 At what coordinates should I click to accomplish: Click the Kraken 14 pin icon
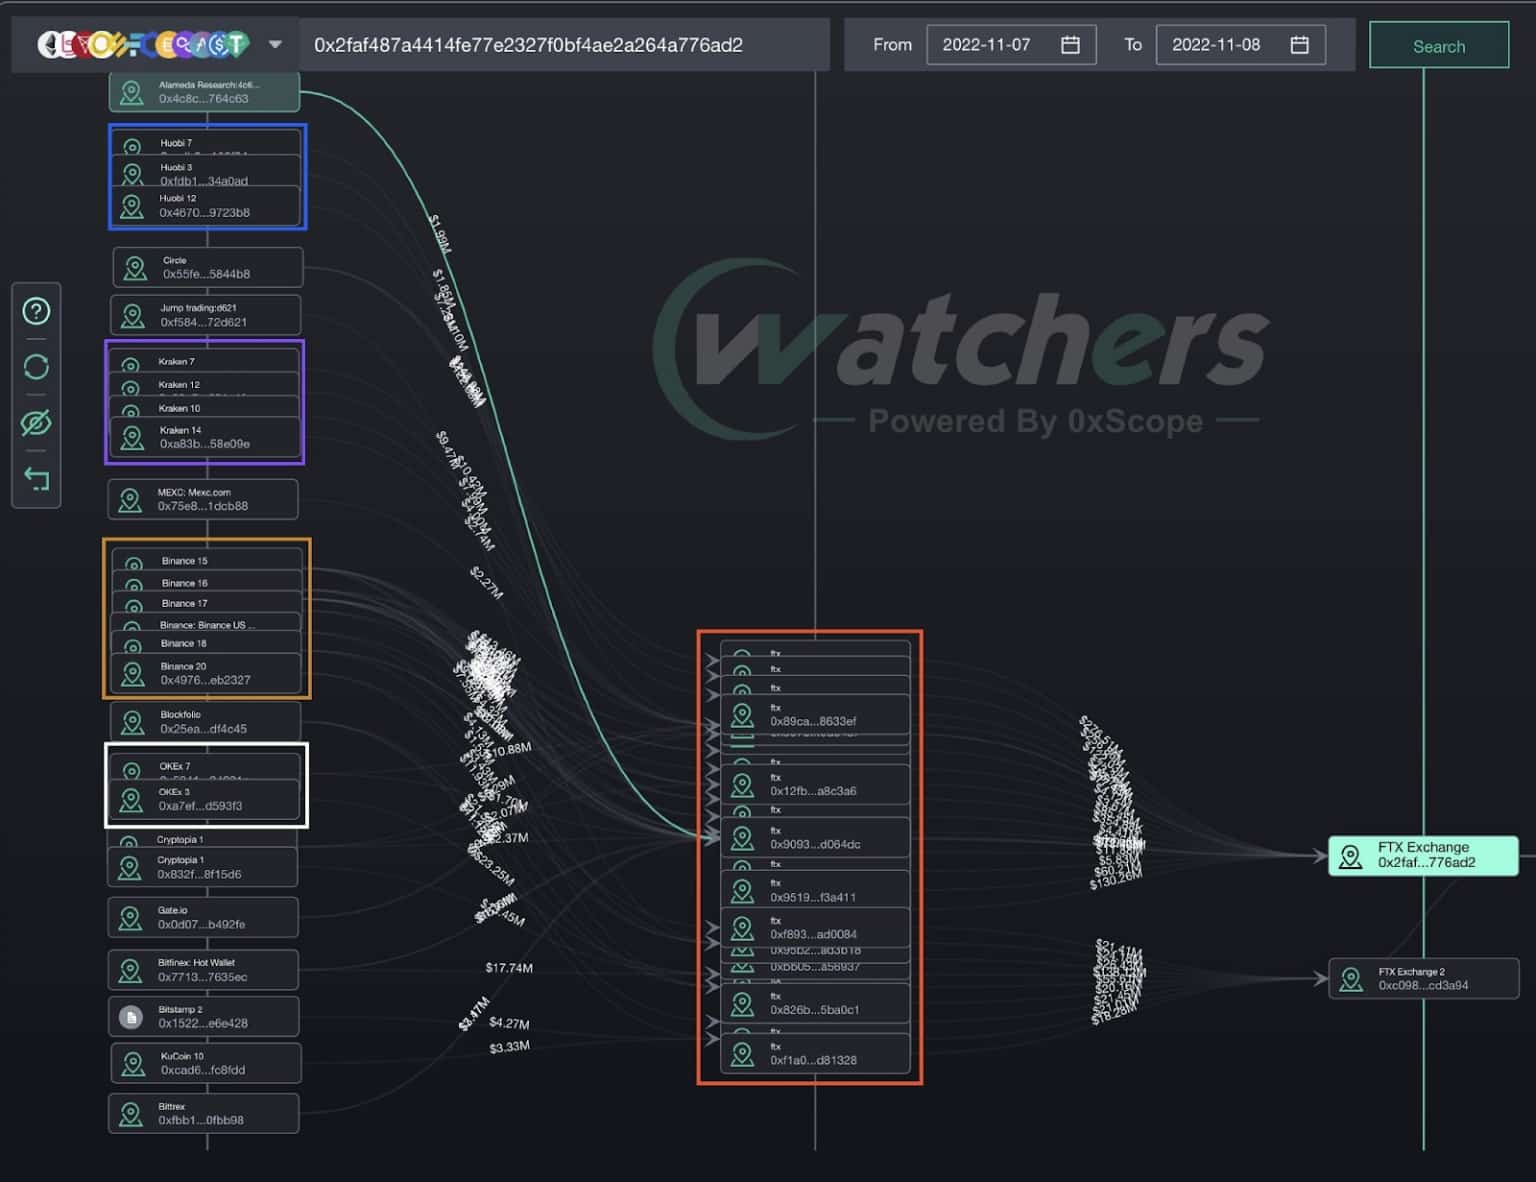click(x=132, y=438)
